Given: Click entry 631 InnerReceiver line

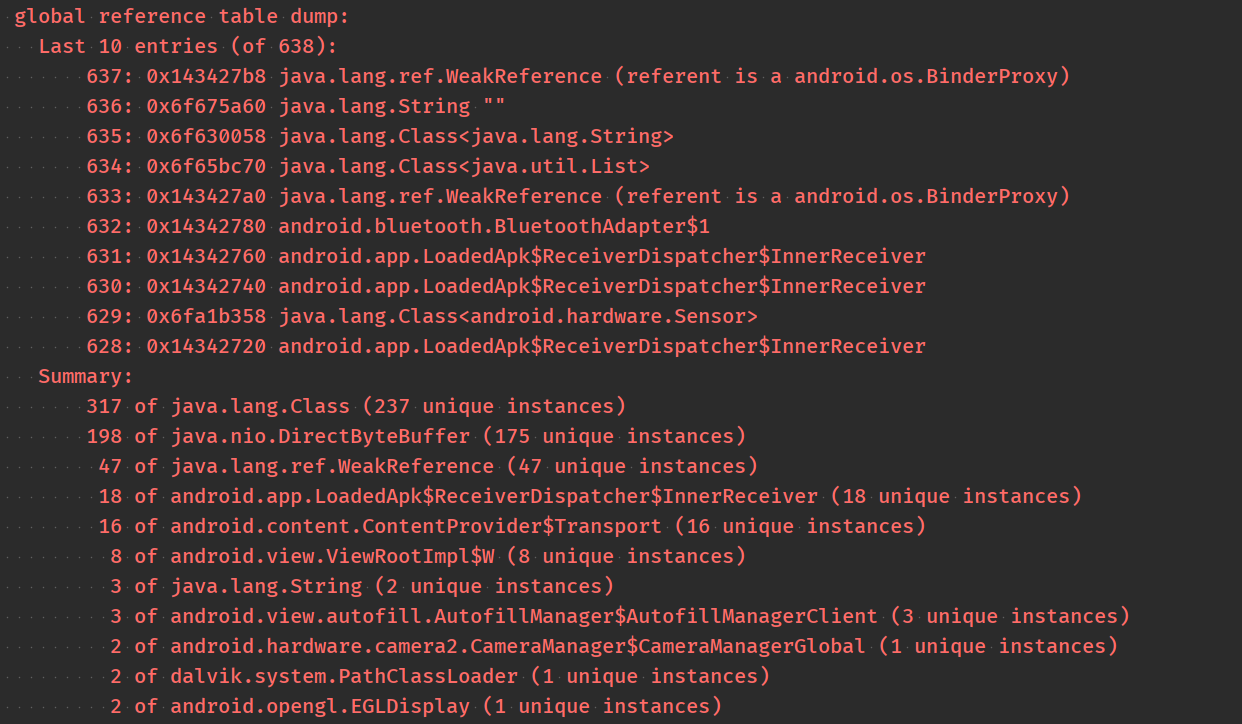Looking at the screenshot, I should click(506, 256).
